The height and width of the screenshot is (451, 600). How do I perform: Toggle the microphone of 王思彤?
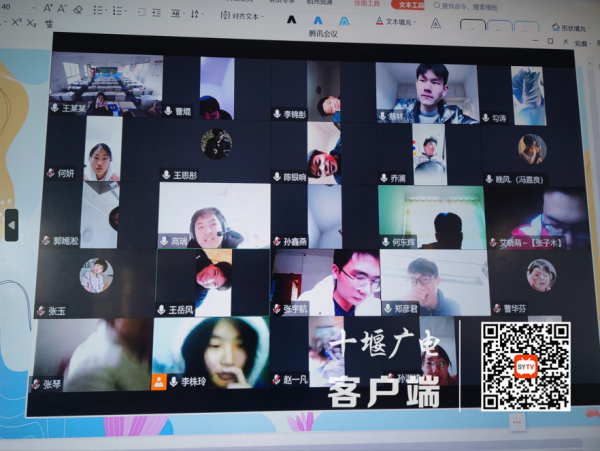tap(166, 175)
